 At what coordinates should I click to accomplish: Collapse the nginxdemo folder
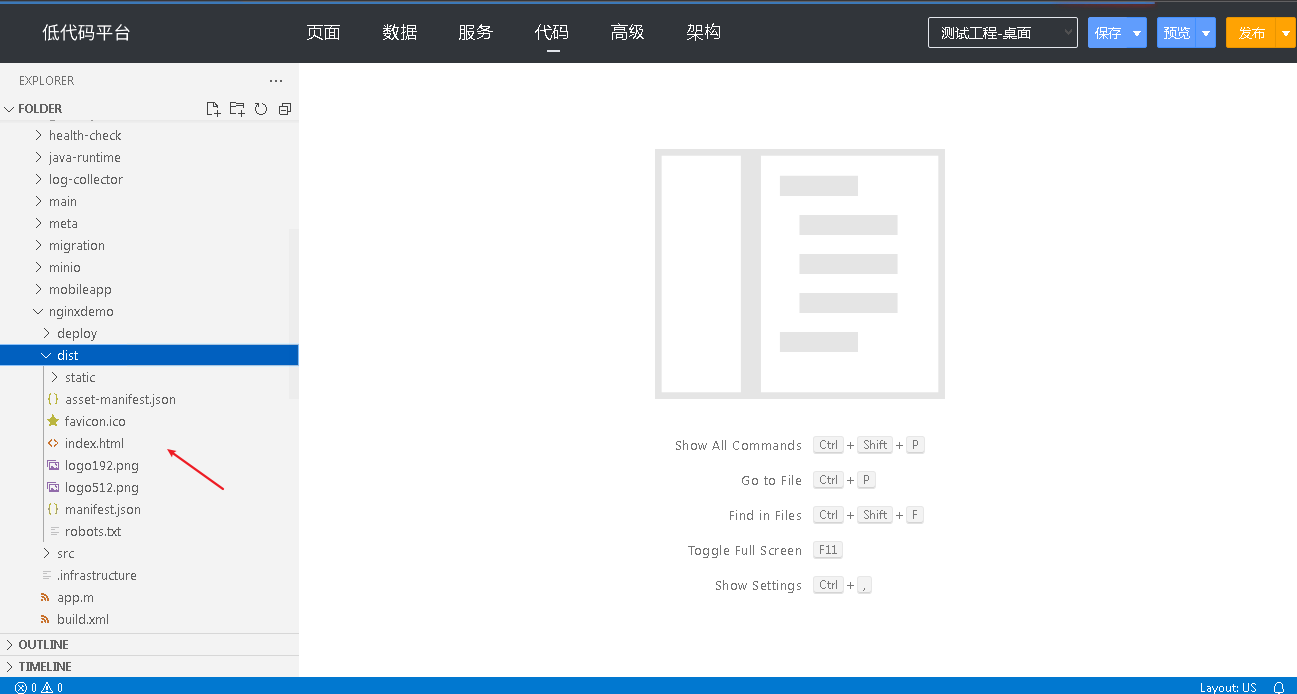38,311
